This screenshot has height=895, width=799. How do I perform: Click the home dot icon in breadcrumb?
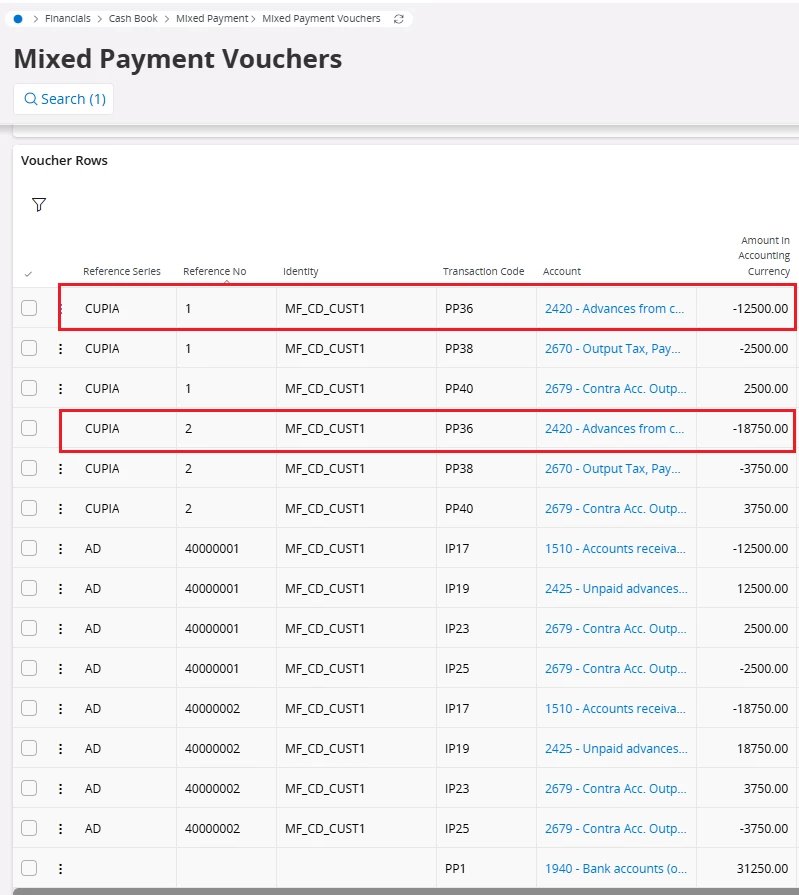[x=18, y=19]
